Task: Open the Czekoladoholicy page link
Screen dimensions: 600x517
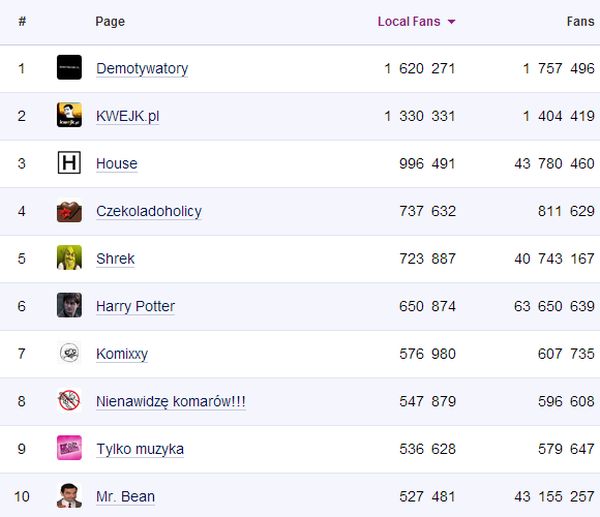Action: 148,211
